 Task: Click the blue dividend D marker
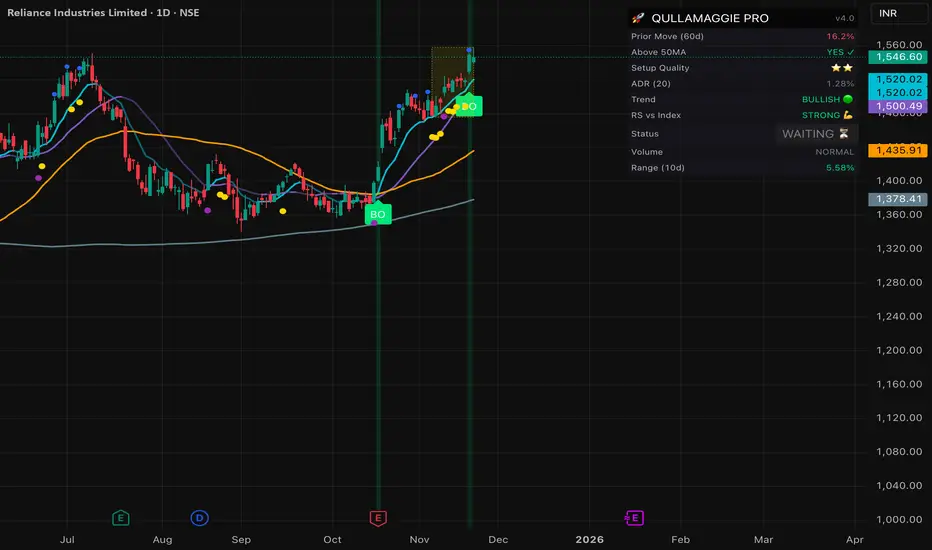pyautogui.click(x=199, y=518)
